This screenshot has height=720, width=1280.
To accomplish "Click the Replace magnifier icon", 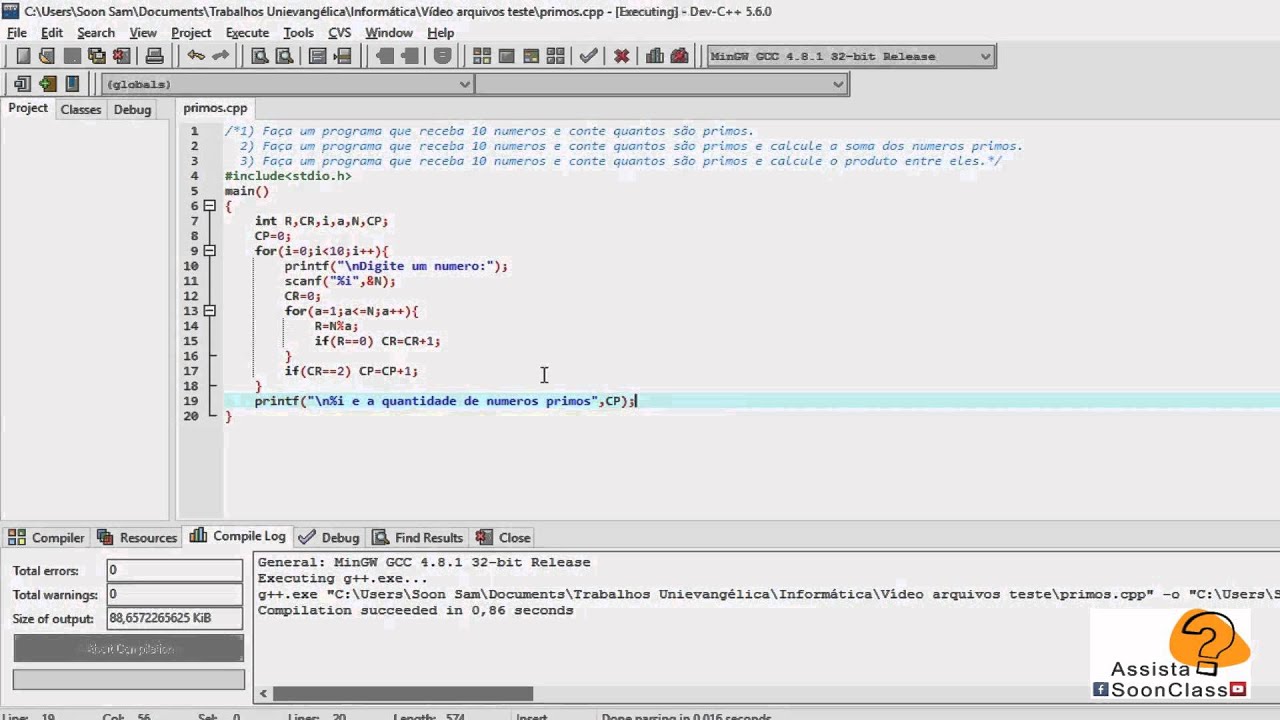I will (x=284, y=56).
